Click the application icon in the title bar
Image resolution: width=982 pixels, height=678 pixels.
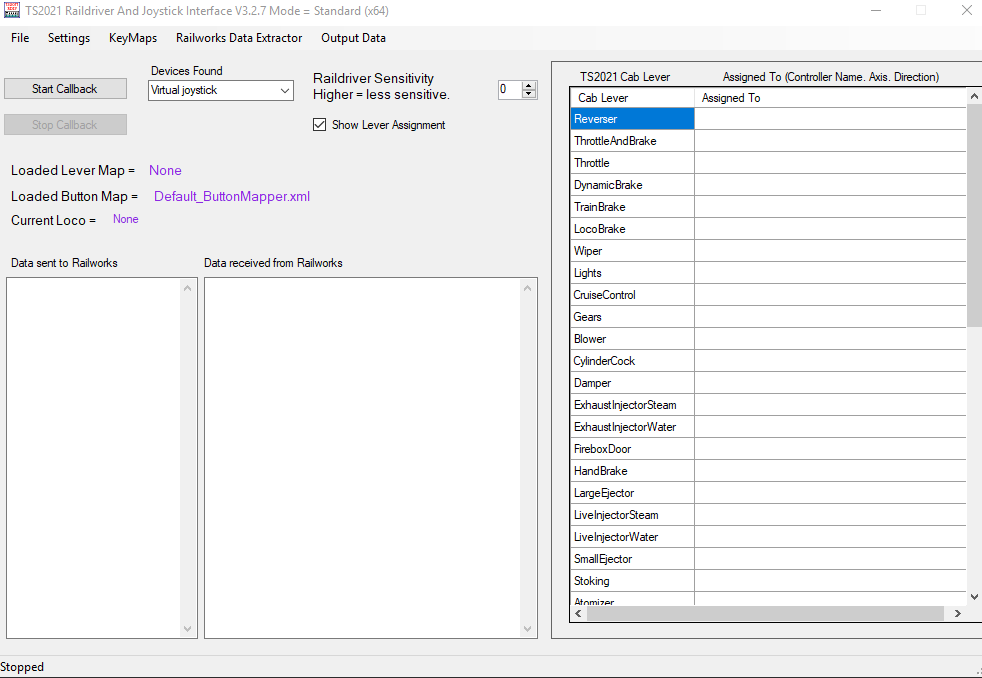point(11,11)
